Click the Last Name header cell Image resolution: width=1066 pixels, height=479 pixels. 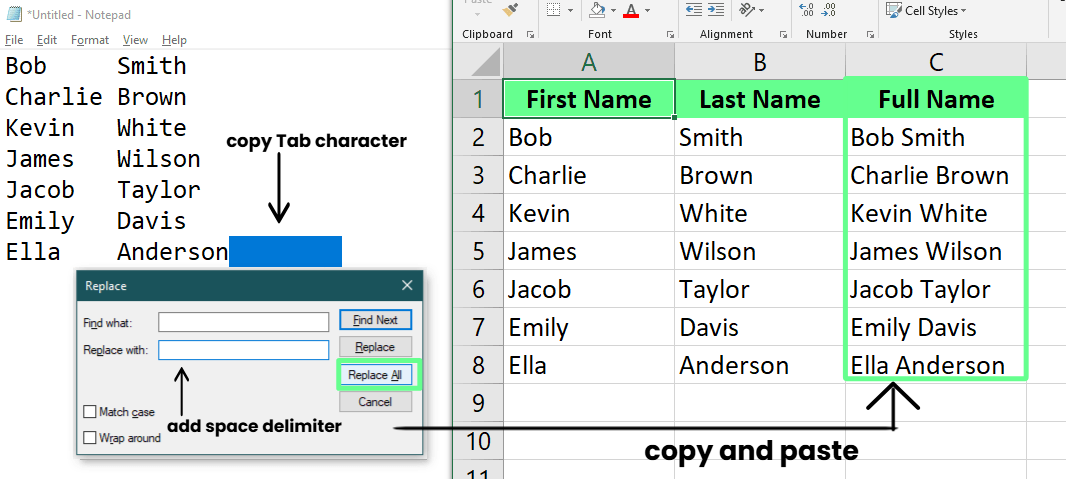[x=760, y=99]
